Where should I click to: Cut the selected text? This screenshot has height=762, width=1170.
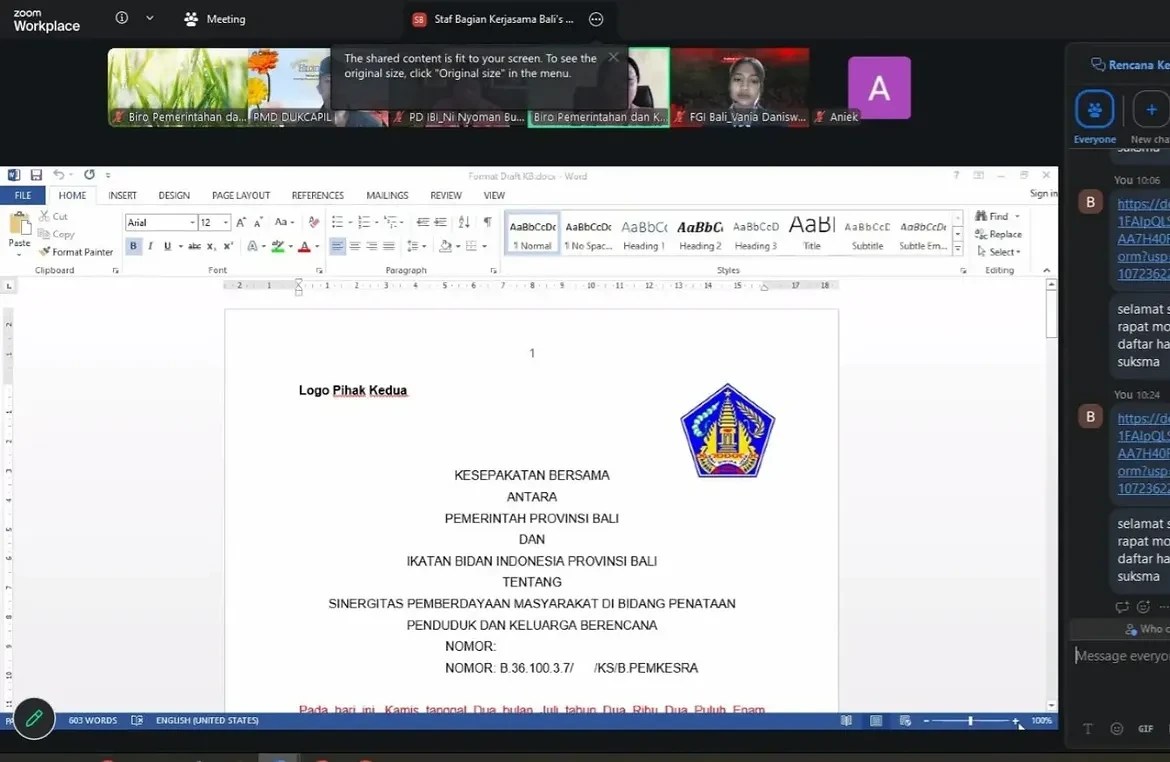tap(53, 216)
